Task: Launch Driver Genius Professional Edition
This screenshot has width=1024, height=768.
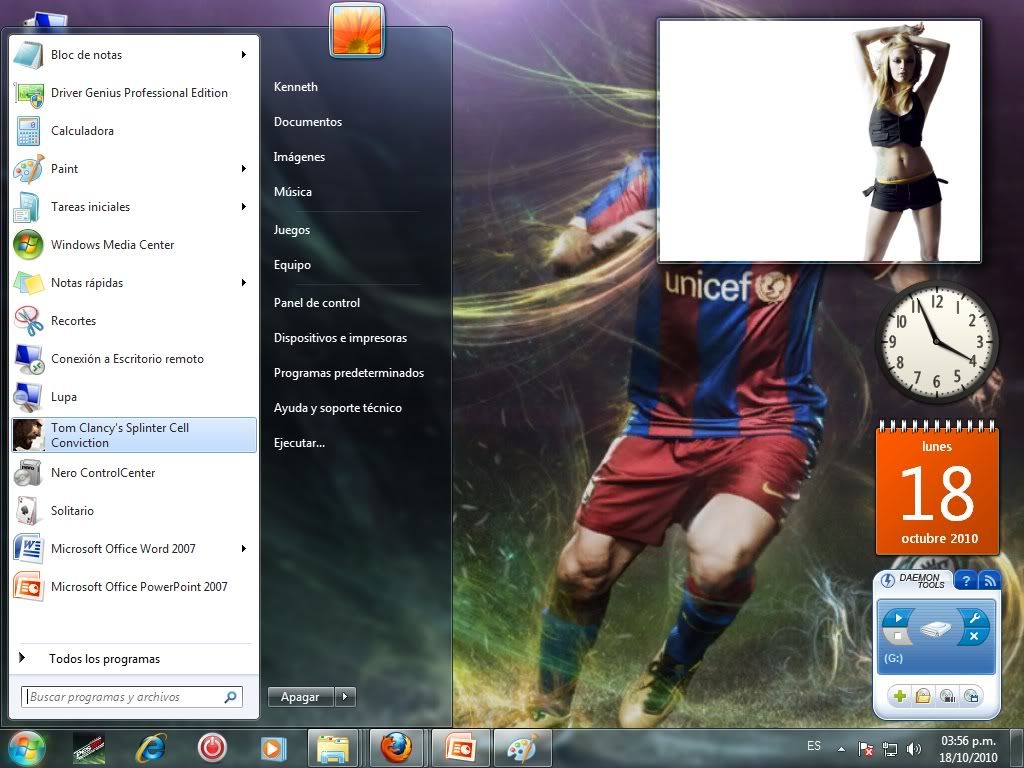Action: (x=135, y=93)
